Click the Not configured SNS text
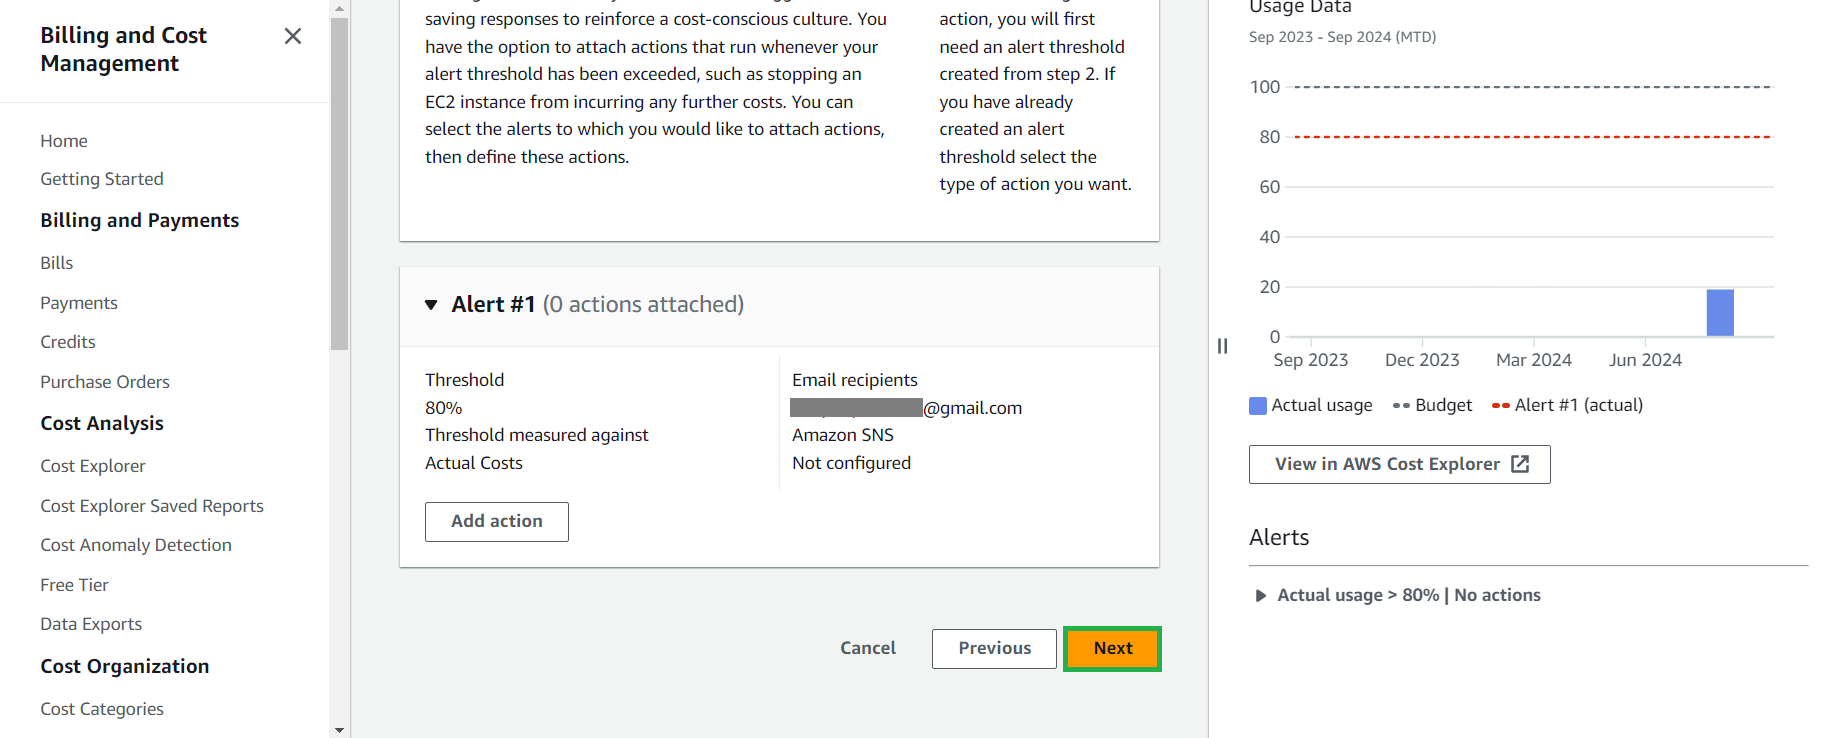 point(851,463)
